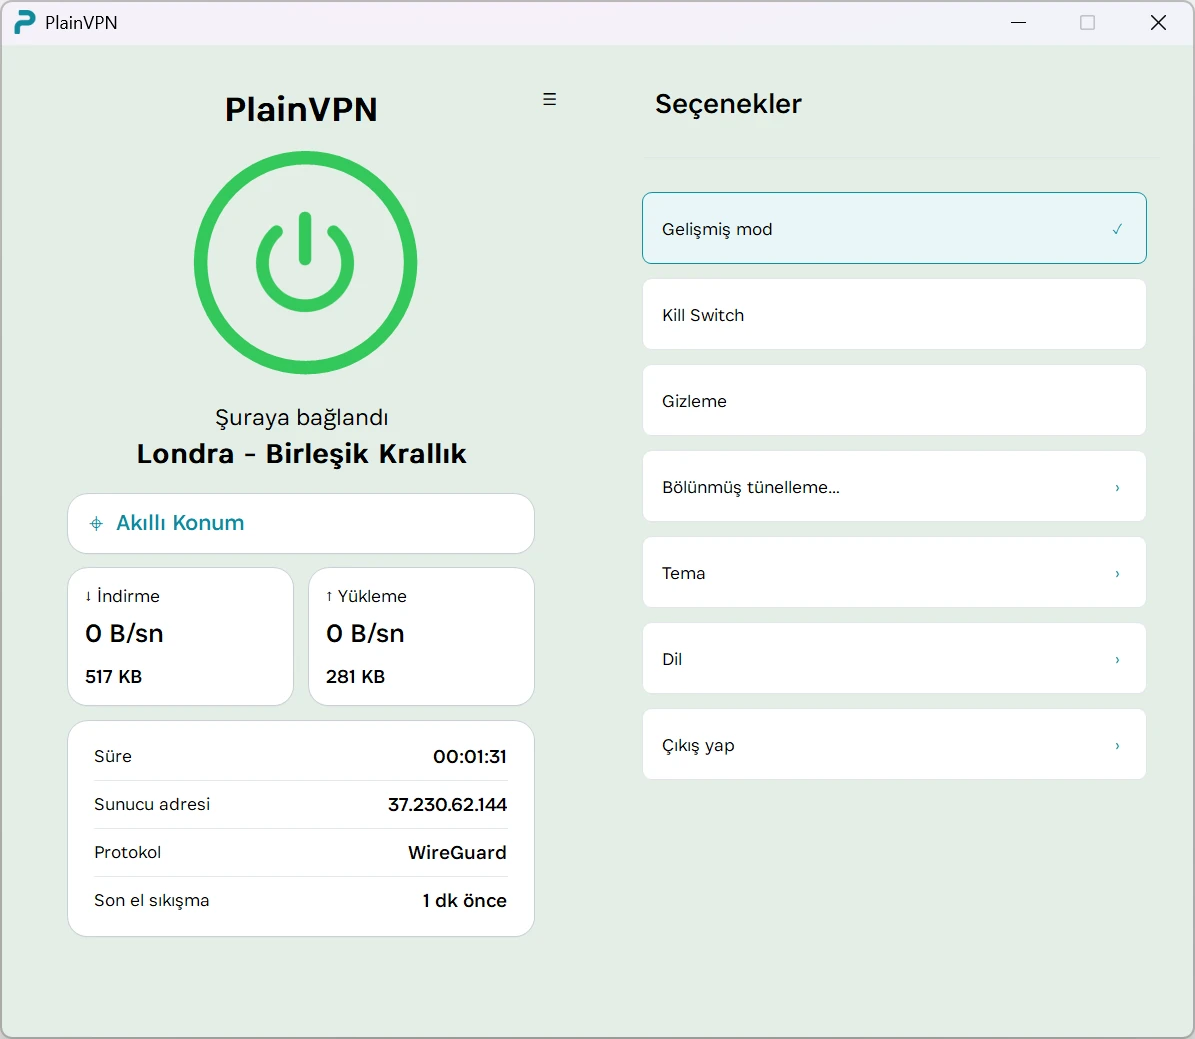
Task: Expand the Bölünmüş tünelleme chevron
Action: [1117, 487]
